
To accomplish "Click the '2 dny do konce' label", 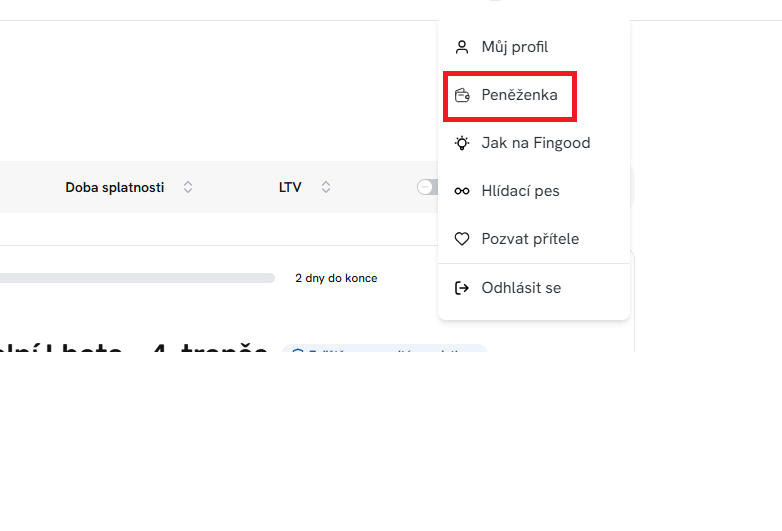I will click(x=336, y=278).
